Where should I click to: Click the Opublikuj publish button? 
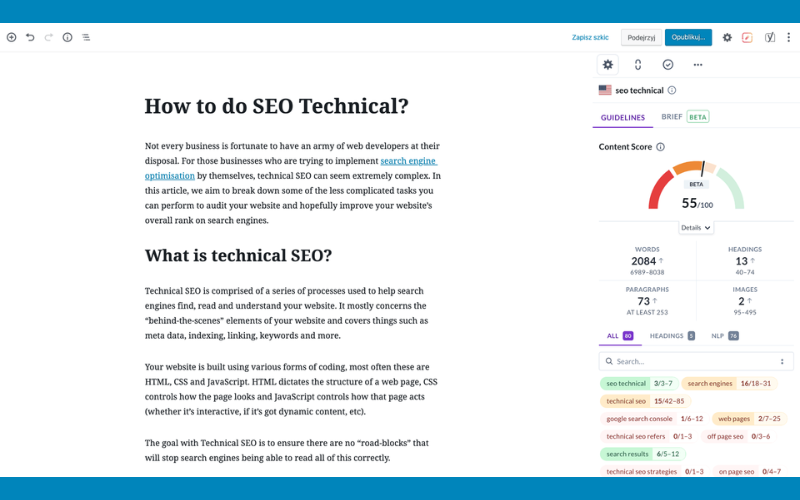pos(688,37)
